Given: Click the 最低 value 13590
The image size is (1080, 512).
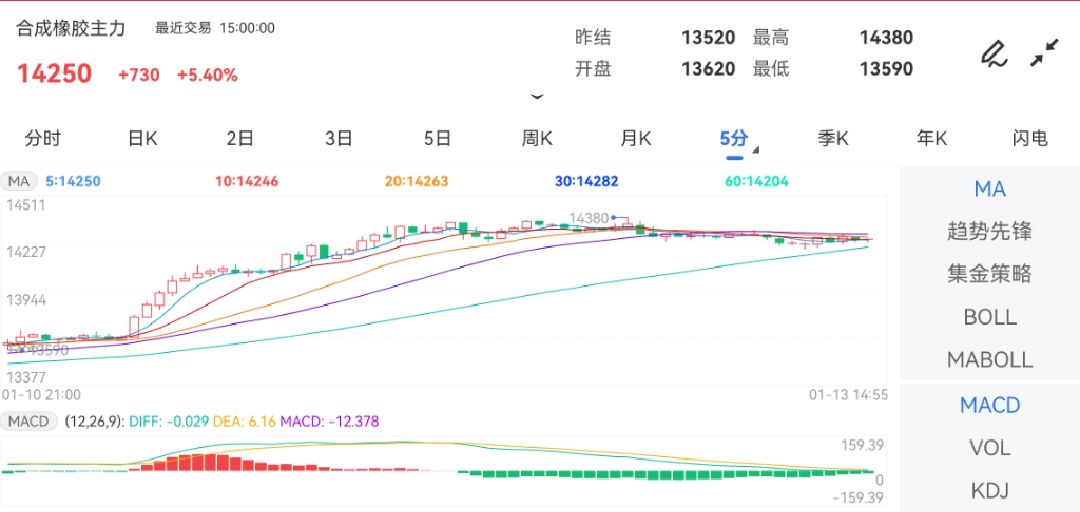Looking at the screenshot, I should [x=886, y=69].
